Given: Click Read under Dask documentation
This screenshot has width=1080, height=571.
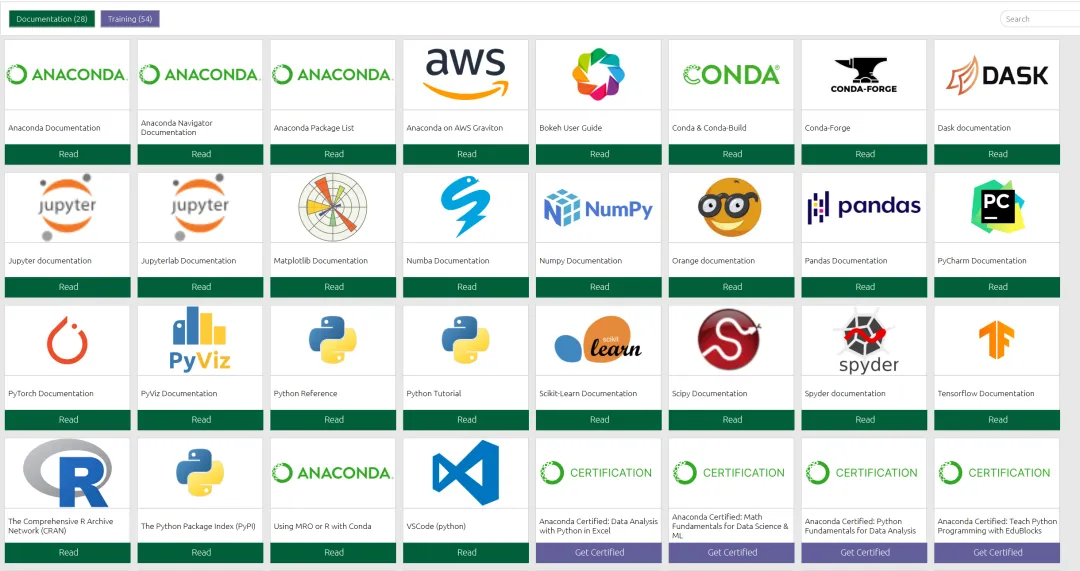Looking at the screenshot, I should (997, 154).
